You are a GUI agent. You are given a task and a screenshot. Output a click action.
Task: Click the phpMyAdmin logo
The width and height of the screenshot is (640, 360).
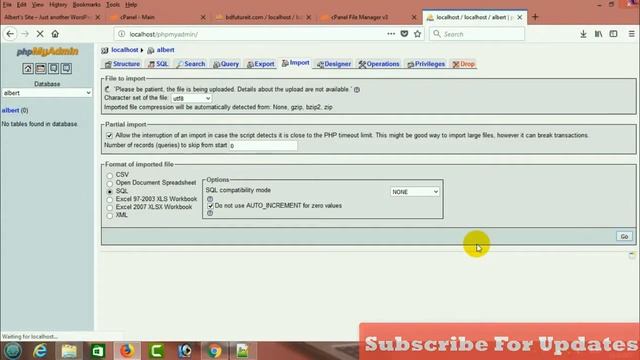click(47, 51)
